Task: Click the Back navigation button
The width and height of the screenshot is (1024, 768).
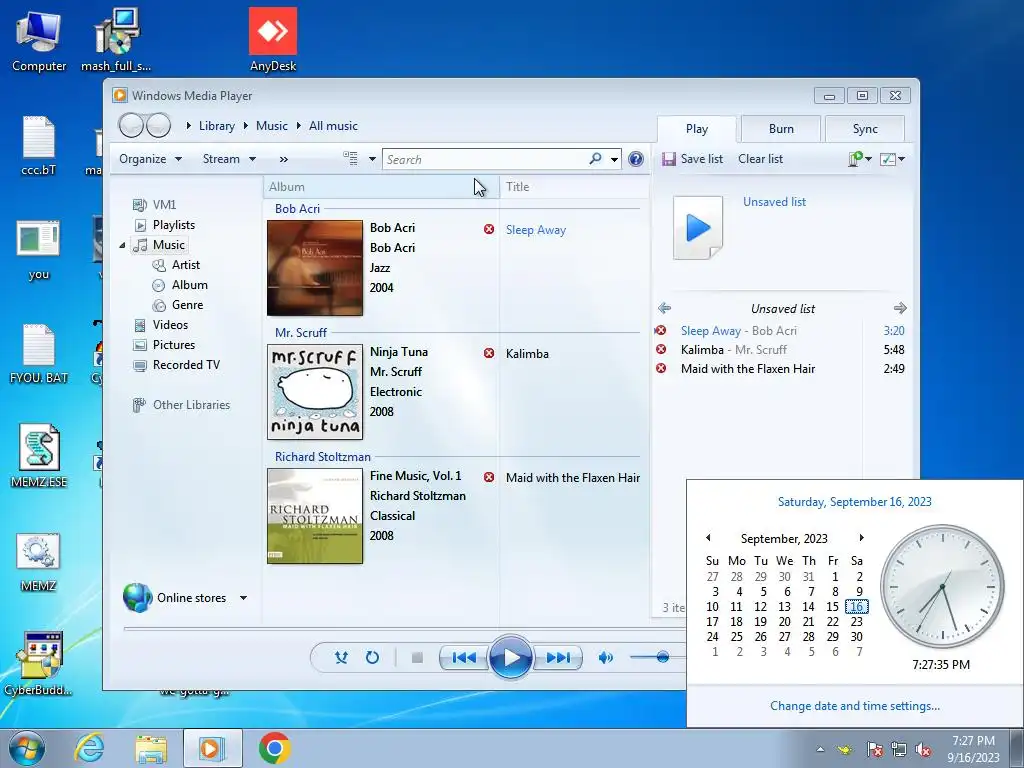Action: coord(131,125)
